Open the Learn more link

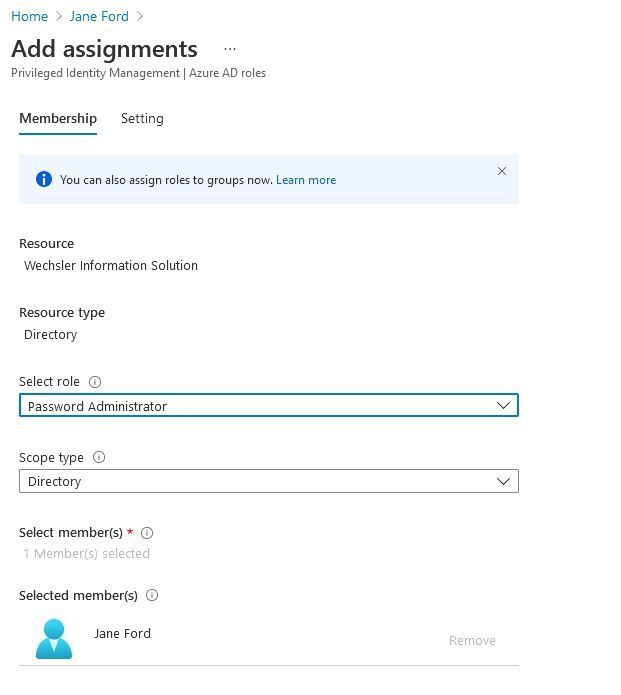[x=306, y=180]
